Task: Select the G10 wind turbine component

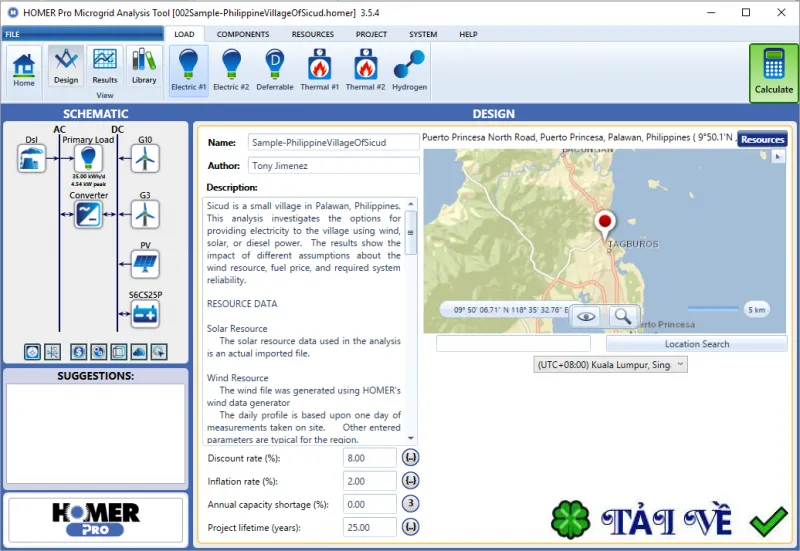Action: coord(145,158)
